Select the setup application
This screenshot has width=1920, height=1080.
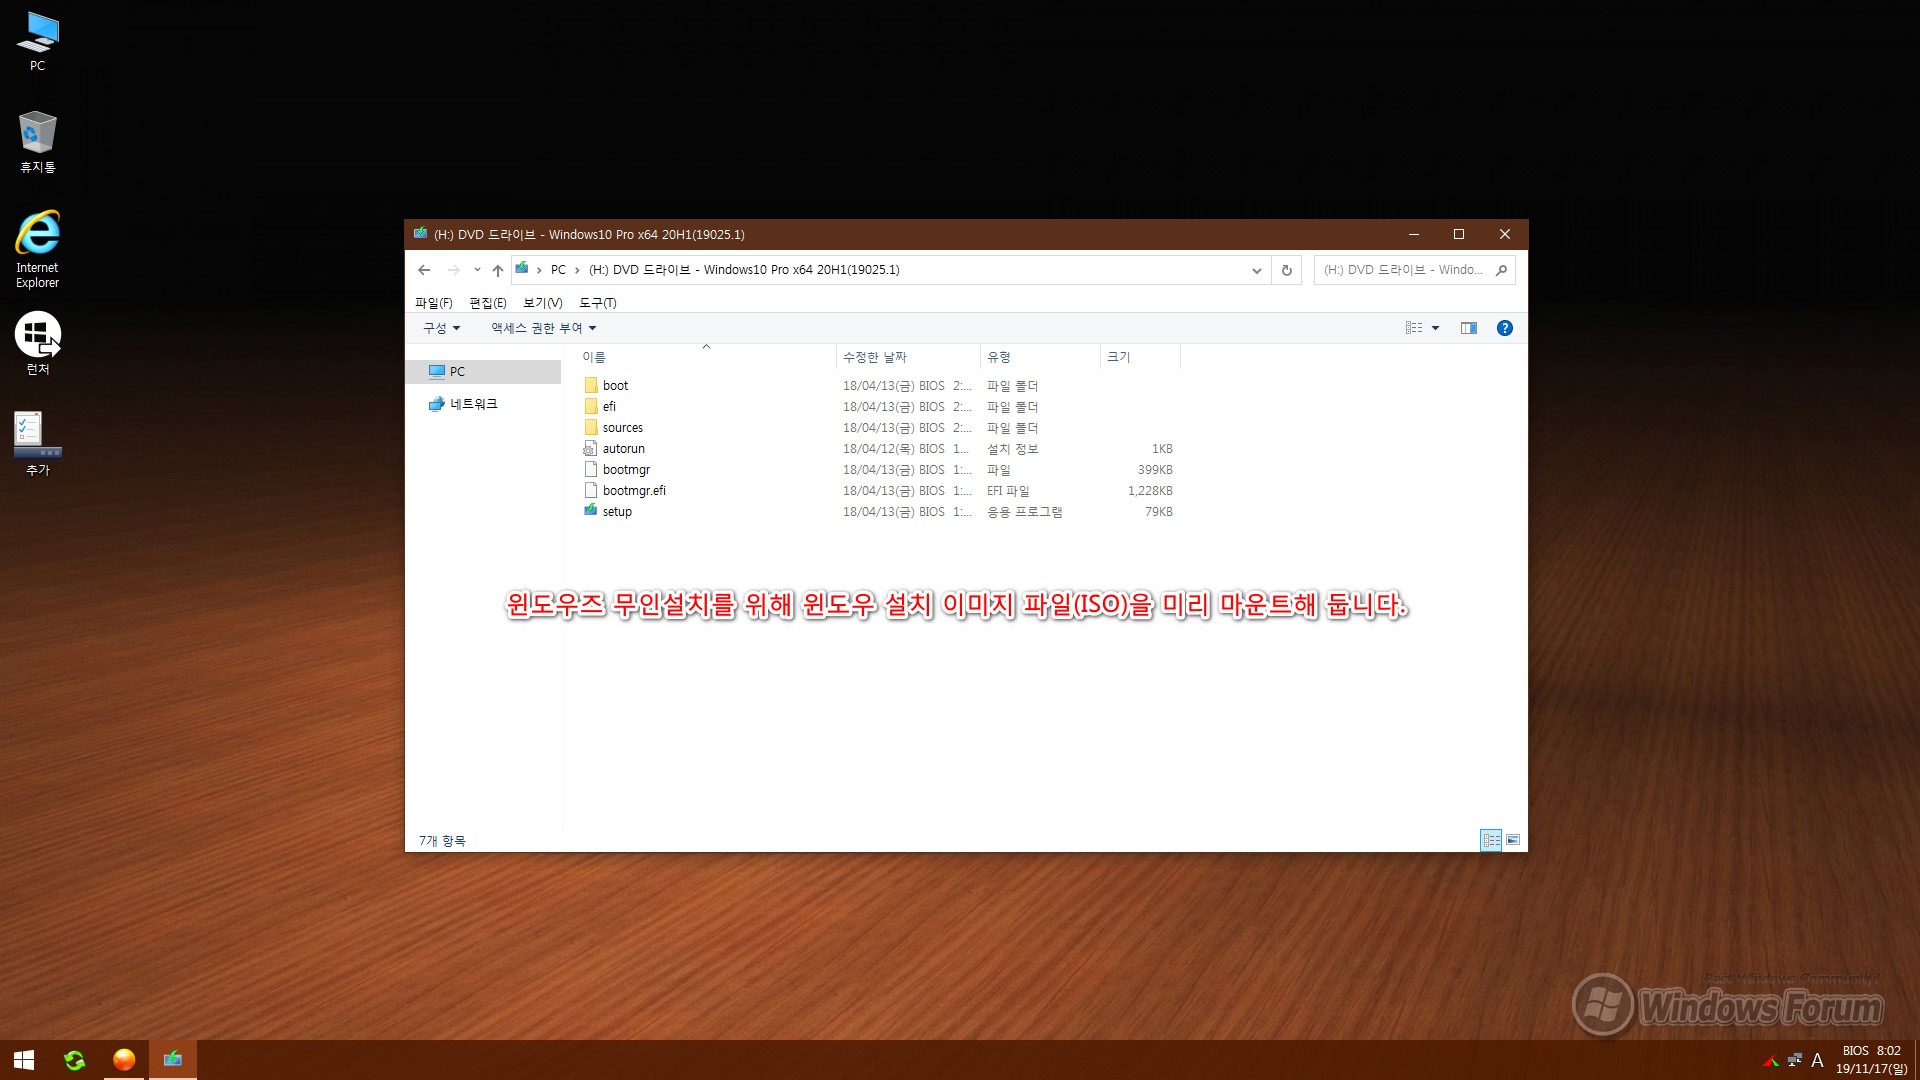(x=617, y=512)
